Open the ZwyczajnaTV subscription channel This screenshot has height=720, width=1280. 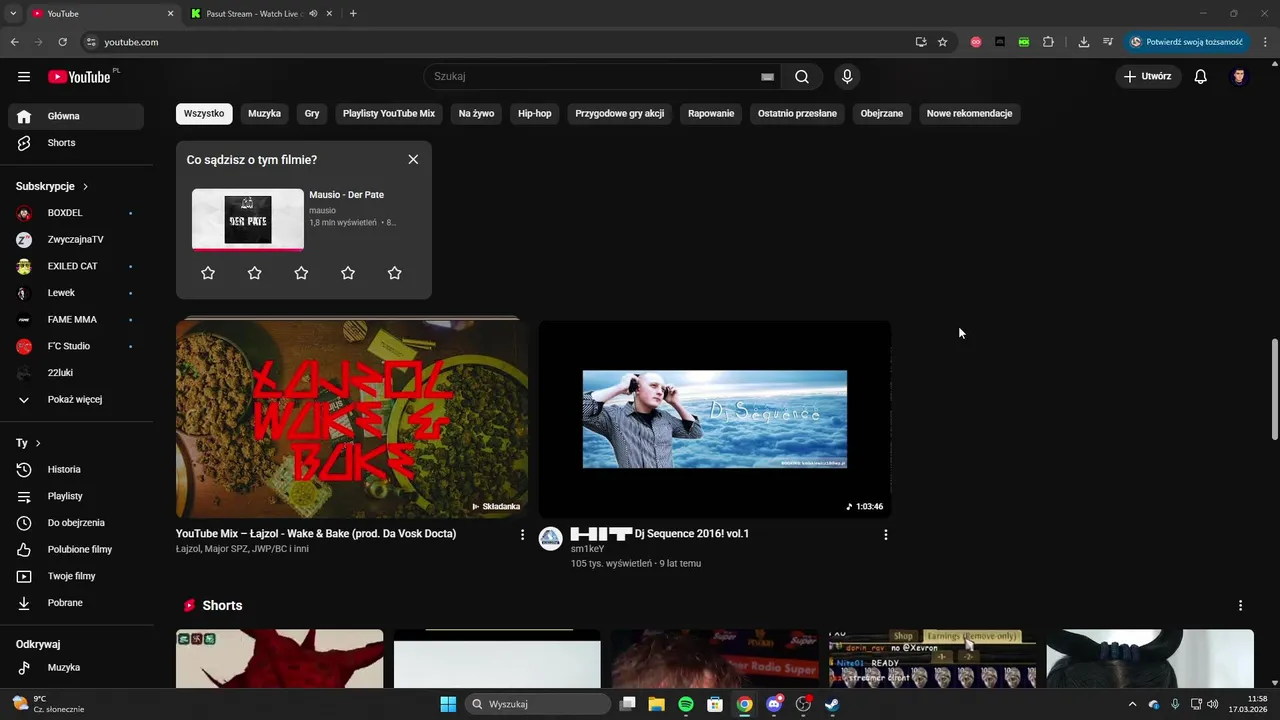tap(76, 240)
